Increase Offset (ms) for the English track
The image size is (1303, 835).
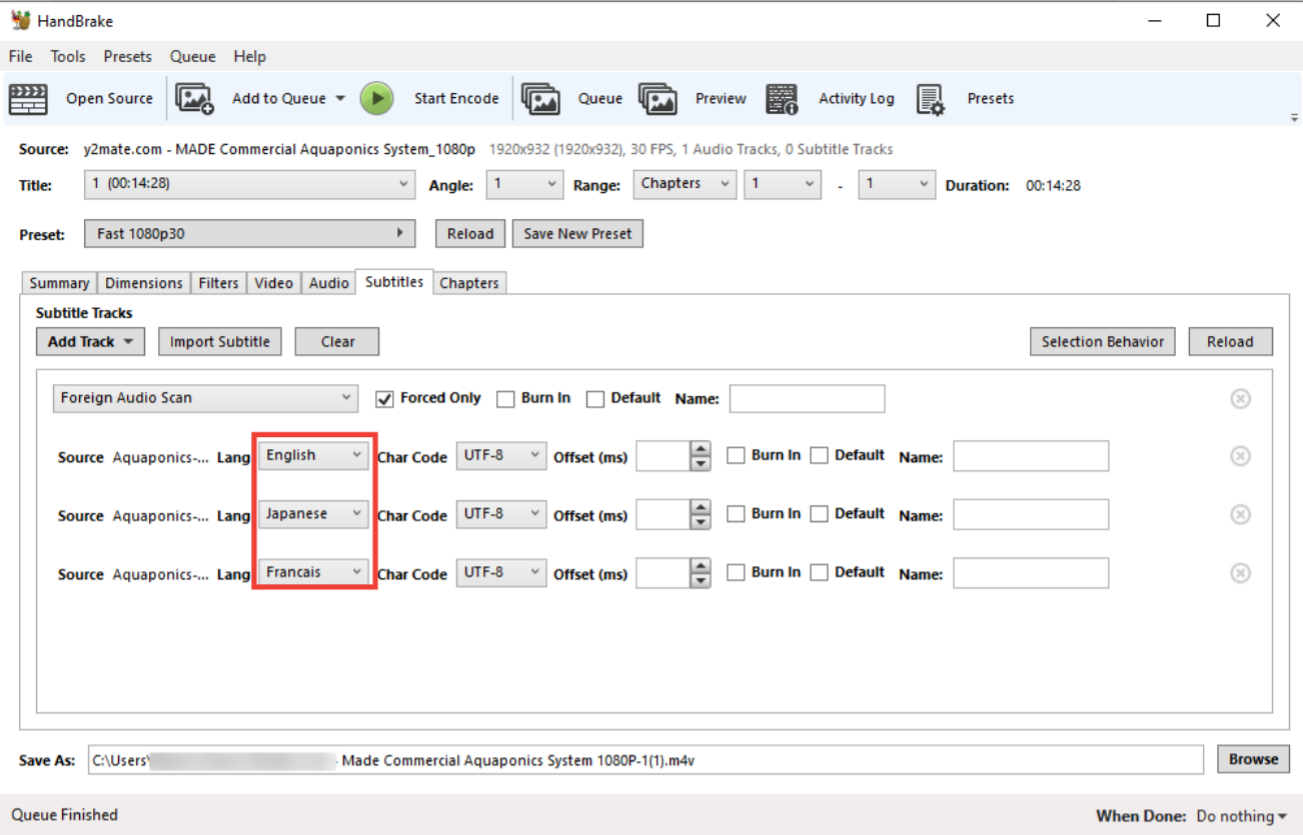[701, 449]
